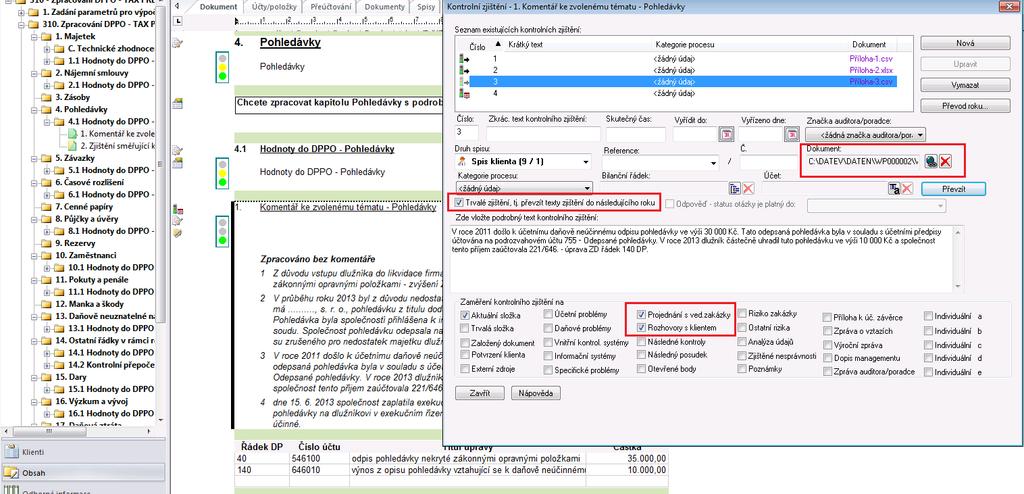Open Reference dropdown
This screenshot has height=494, width=1024.
point(660,161)
